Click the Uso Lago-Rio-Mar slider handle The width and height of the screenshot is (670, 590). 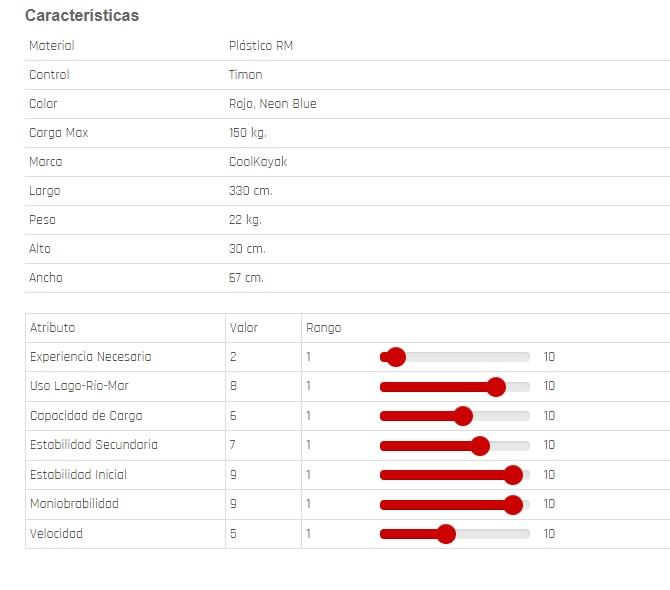[495, 386]
